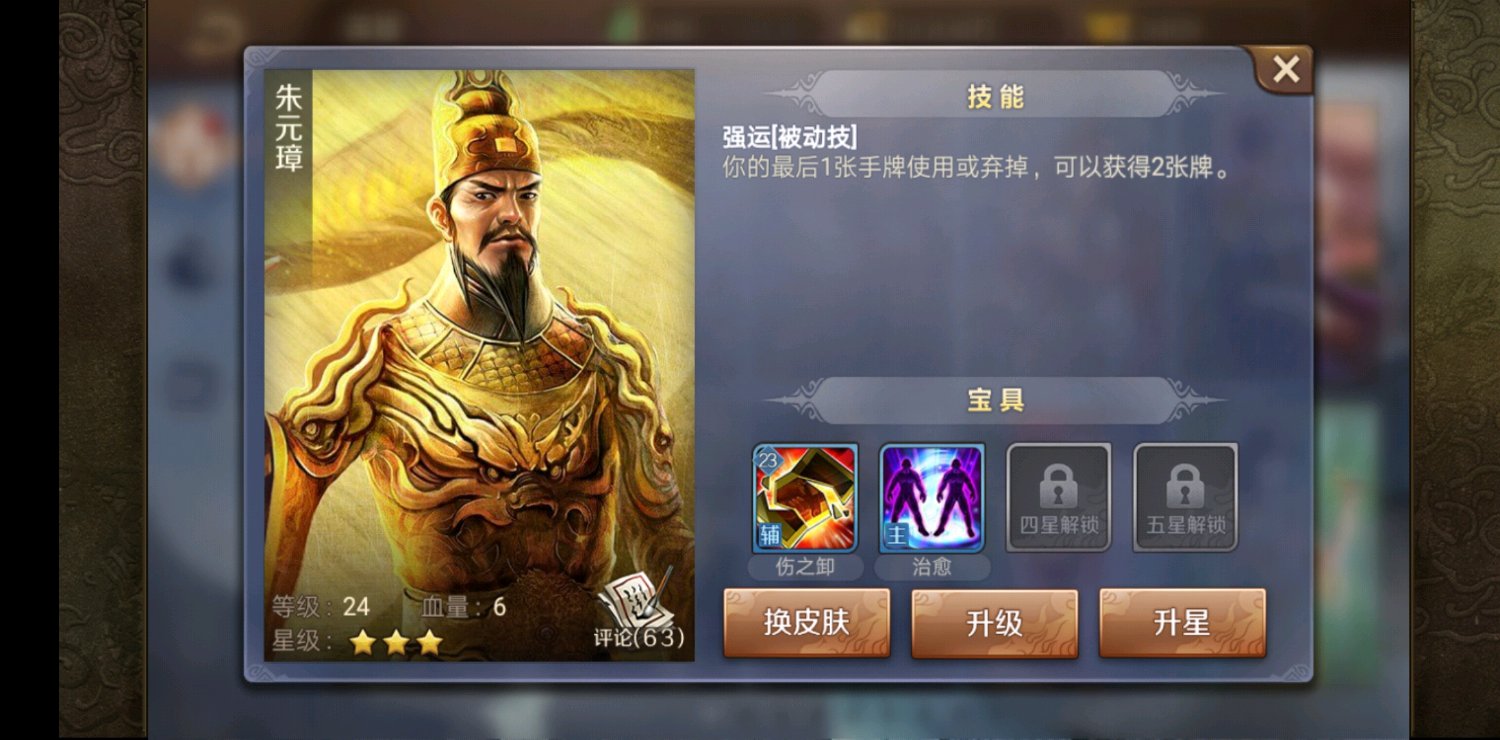This screenshot has width=1500, height=740.
Task: Tap the locked 四星解锁 treasure slot
Action: (x=1059, y=497)
